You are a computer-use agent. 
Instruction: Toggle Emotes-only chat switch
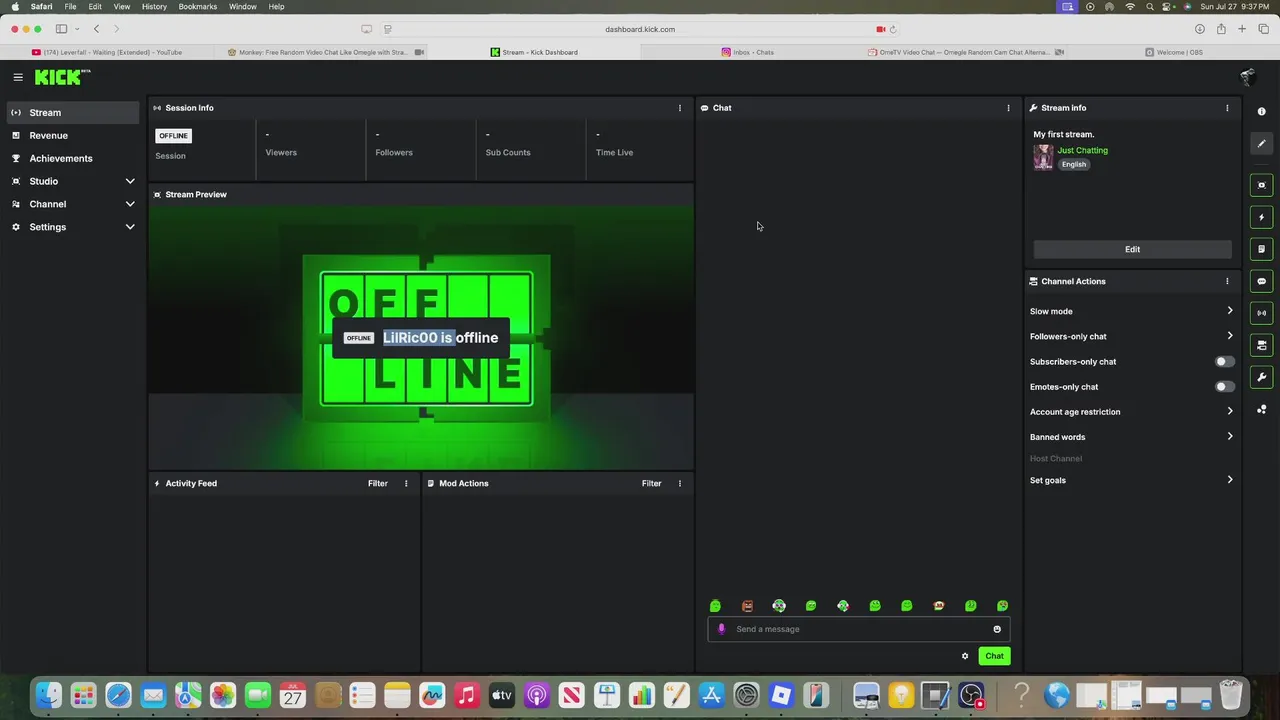coord(1224,386)
